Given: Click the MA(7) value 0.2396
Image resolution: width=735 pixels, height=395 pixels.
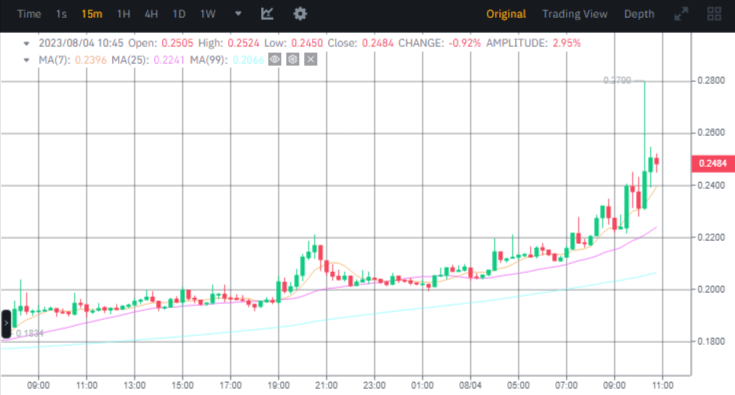Looking at the screenshot, I should (x=90, y=60).
